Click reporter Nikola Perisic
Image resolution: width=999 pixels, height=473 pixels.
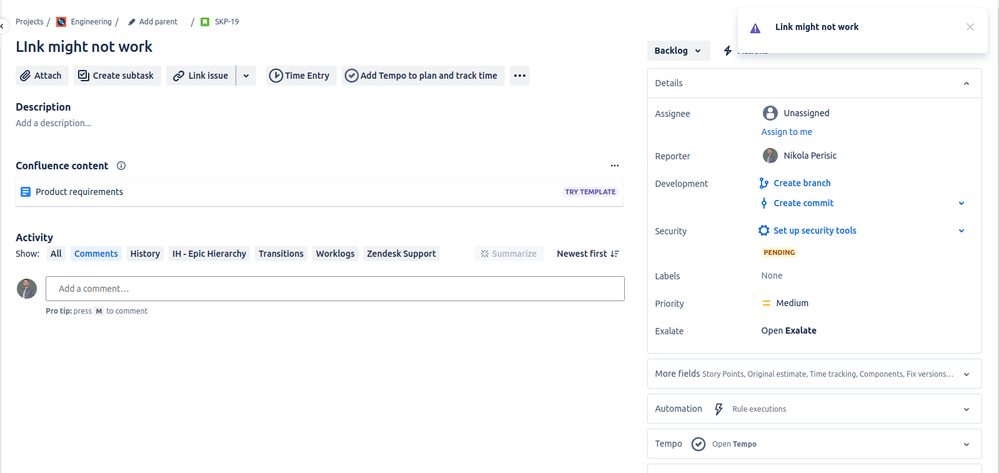800,156
